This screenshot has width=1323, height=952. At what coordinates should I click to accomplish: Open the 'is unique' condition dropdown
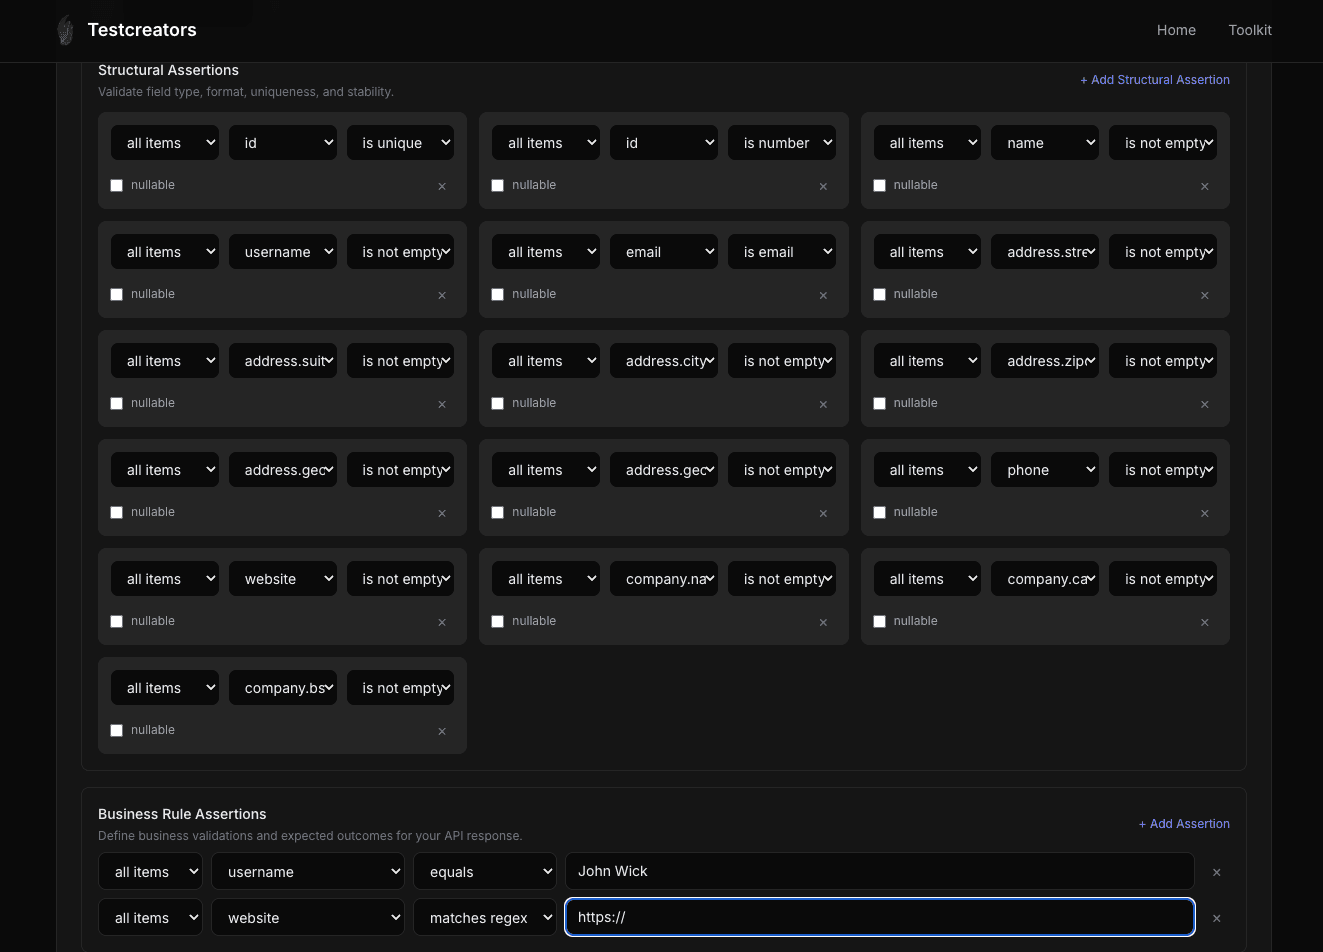click(x=400, y=143)
